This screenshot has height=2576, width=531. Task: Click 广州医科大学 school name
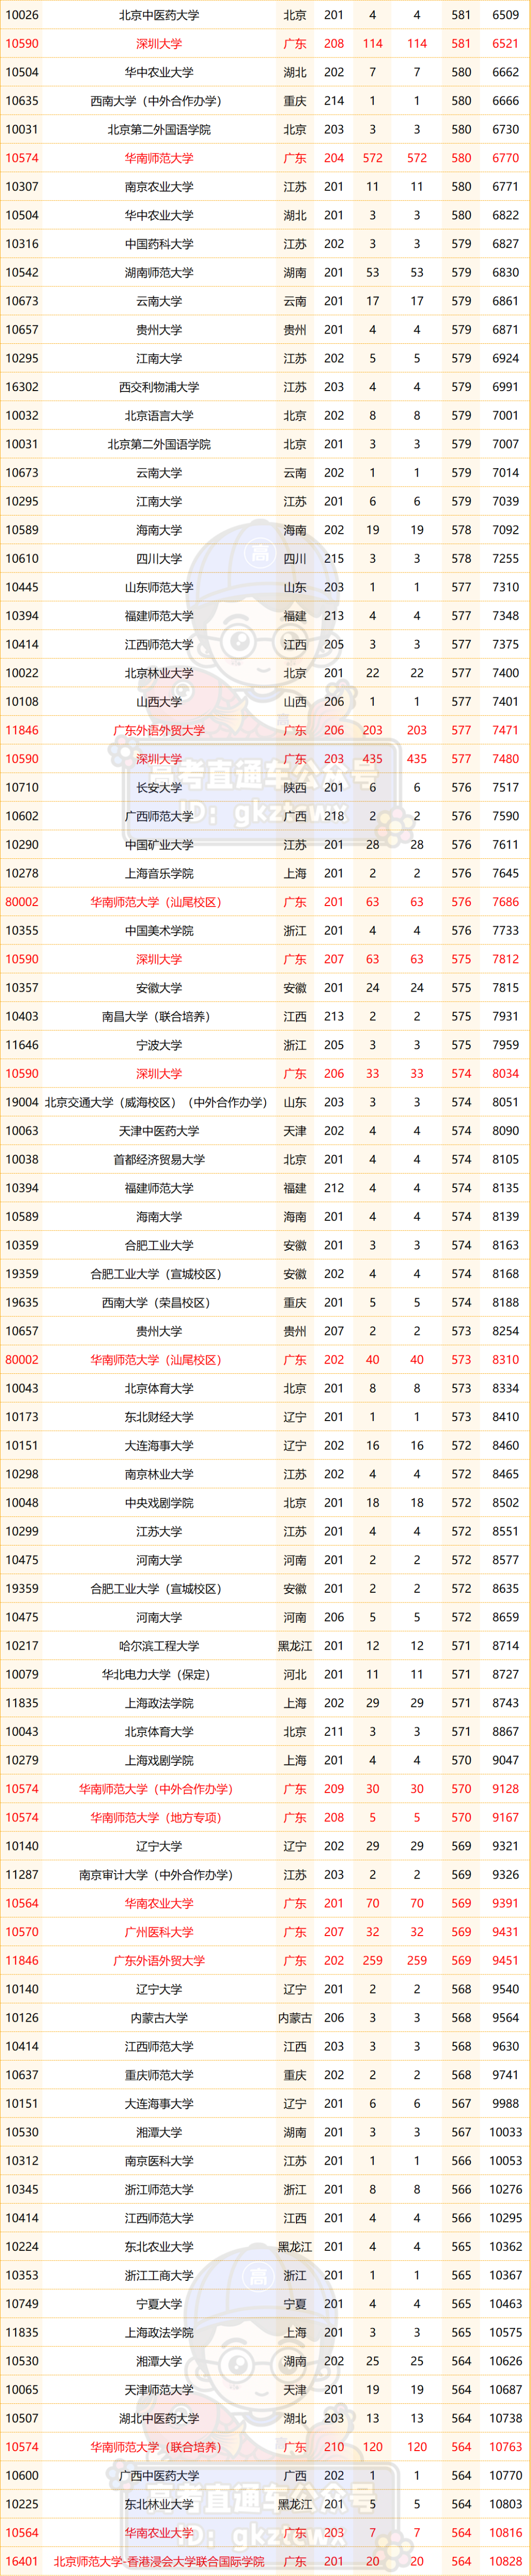[159, 1933]
